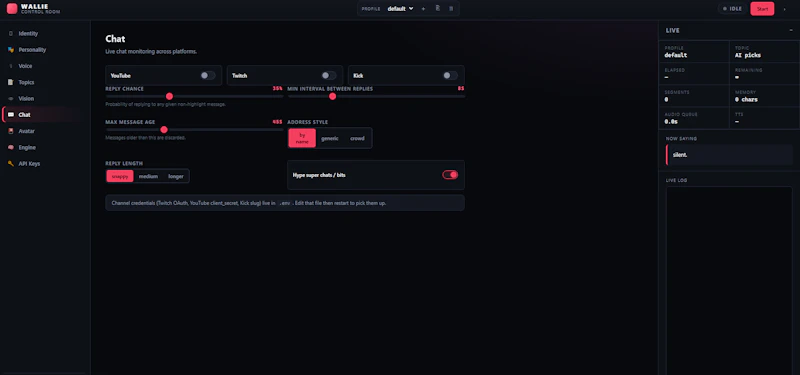Click the 'Chat' page heading
The width and height of the screenshot is (800, 375).
(x=115, y=39)
